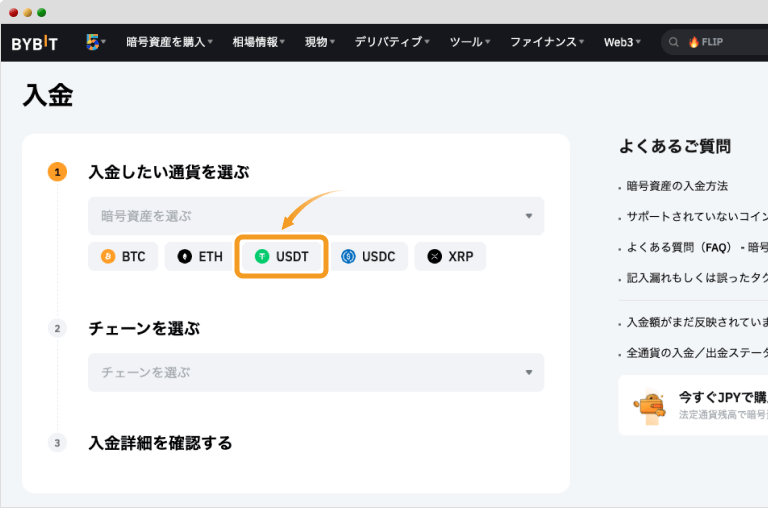Click the macOS yellow minimize button

point(27,13)
